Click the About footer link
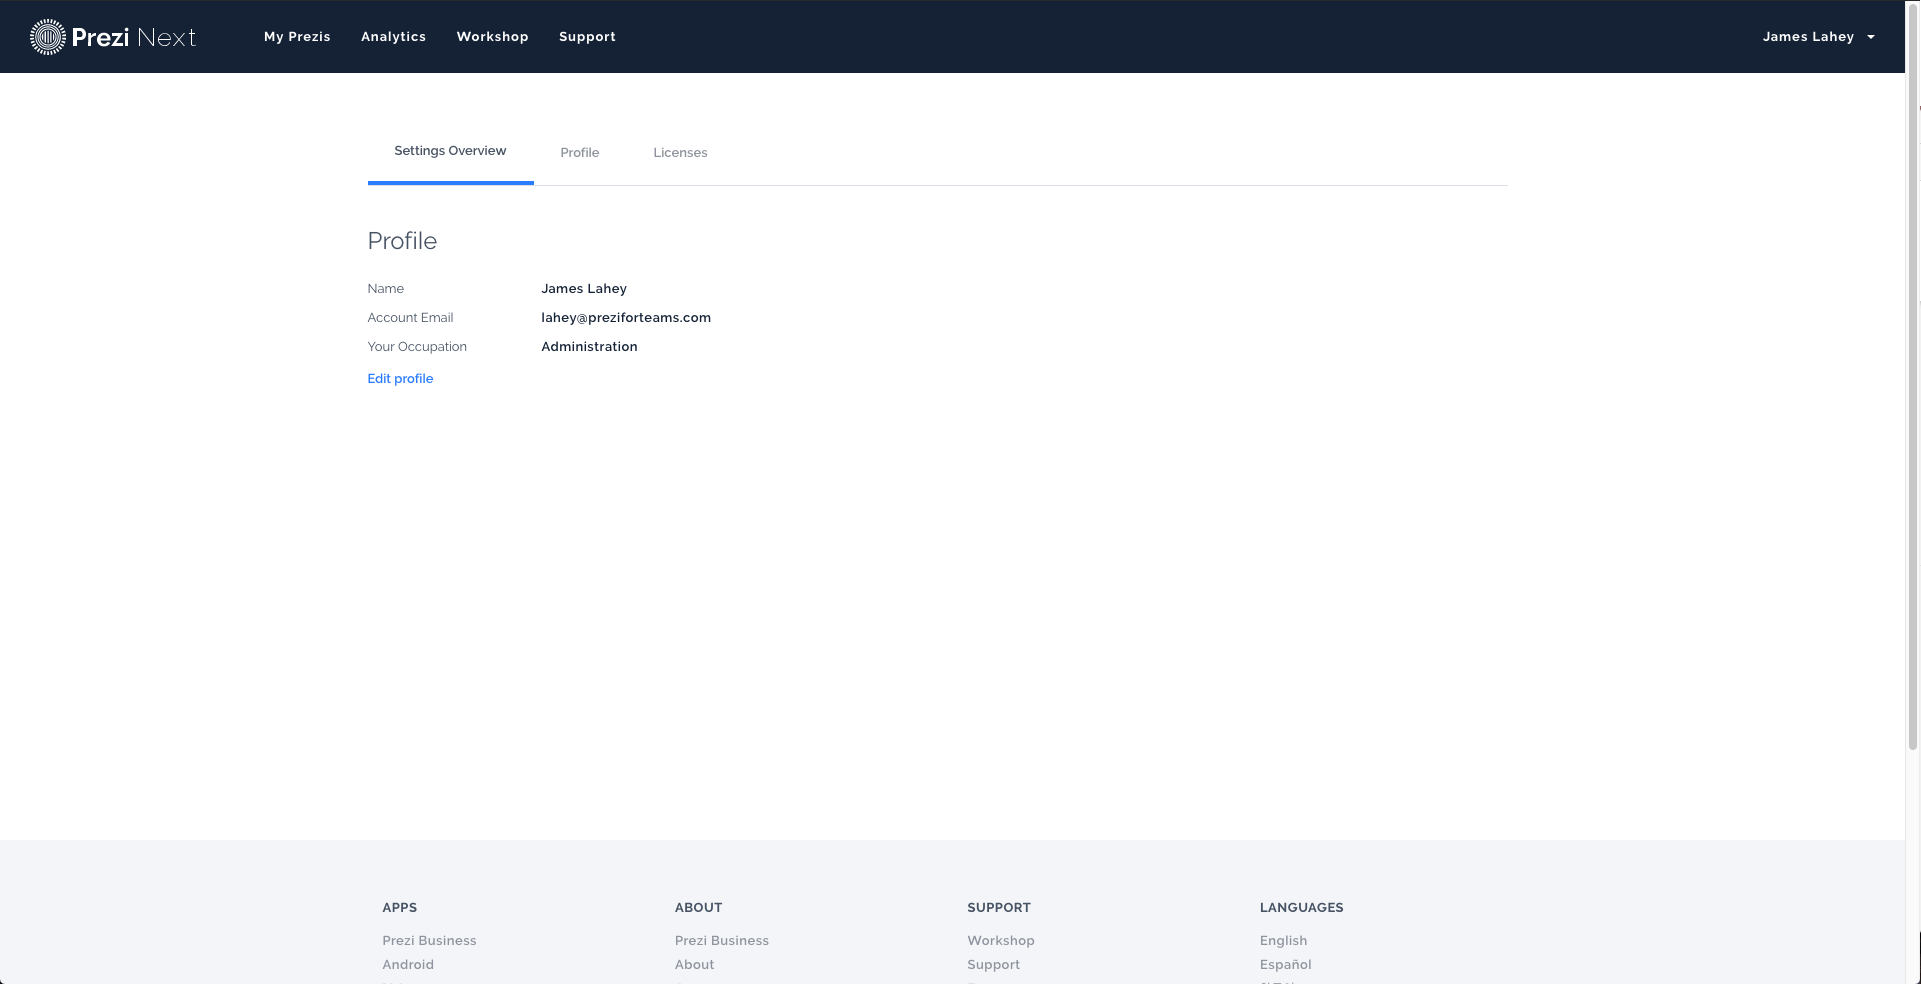The height and width of the screenshot is (984, 1921). (x=694, y=965)
